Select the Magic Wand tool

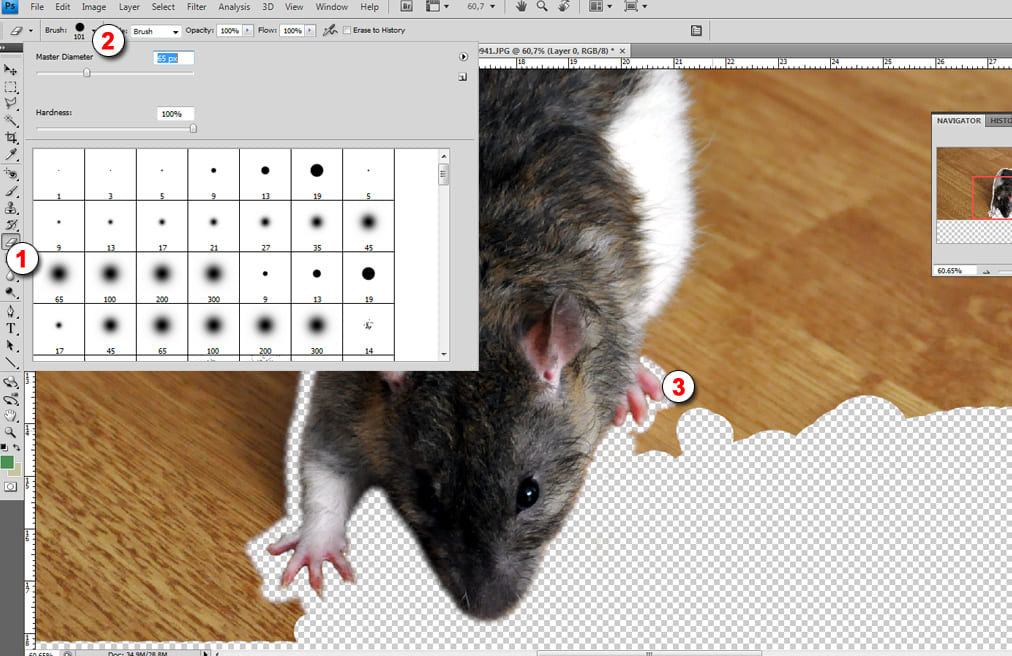pos(11,120)
